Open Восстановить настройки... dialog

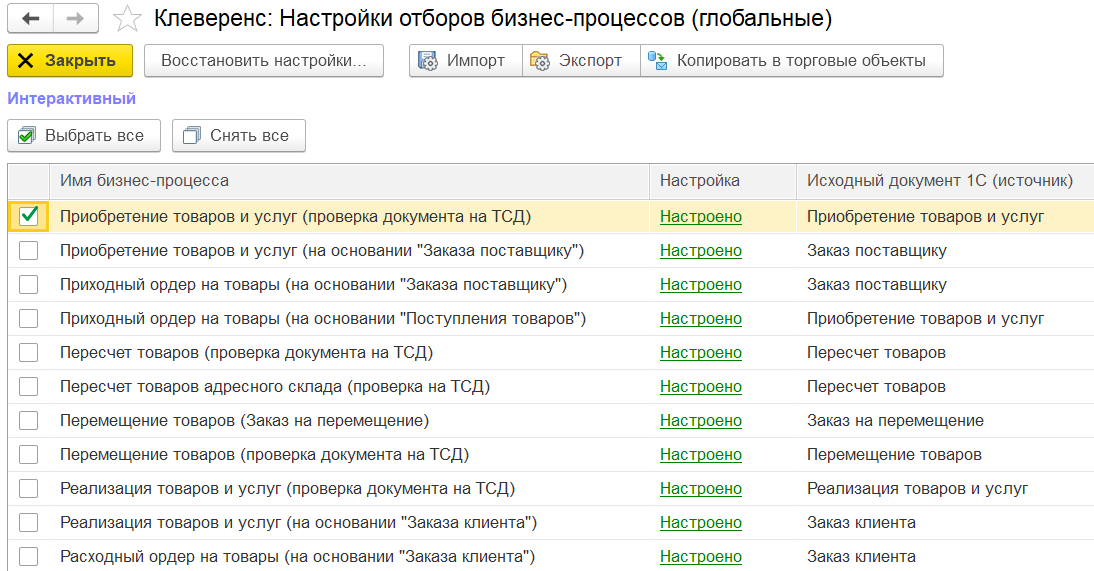pyautogui.click(x=264, y=61)
